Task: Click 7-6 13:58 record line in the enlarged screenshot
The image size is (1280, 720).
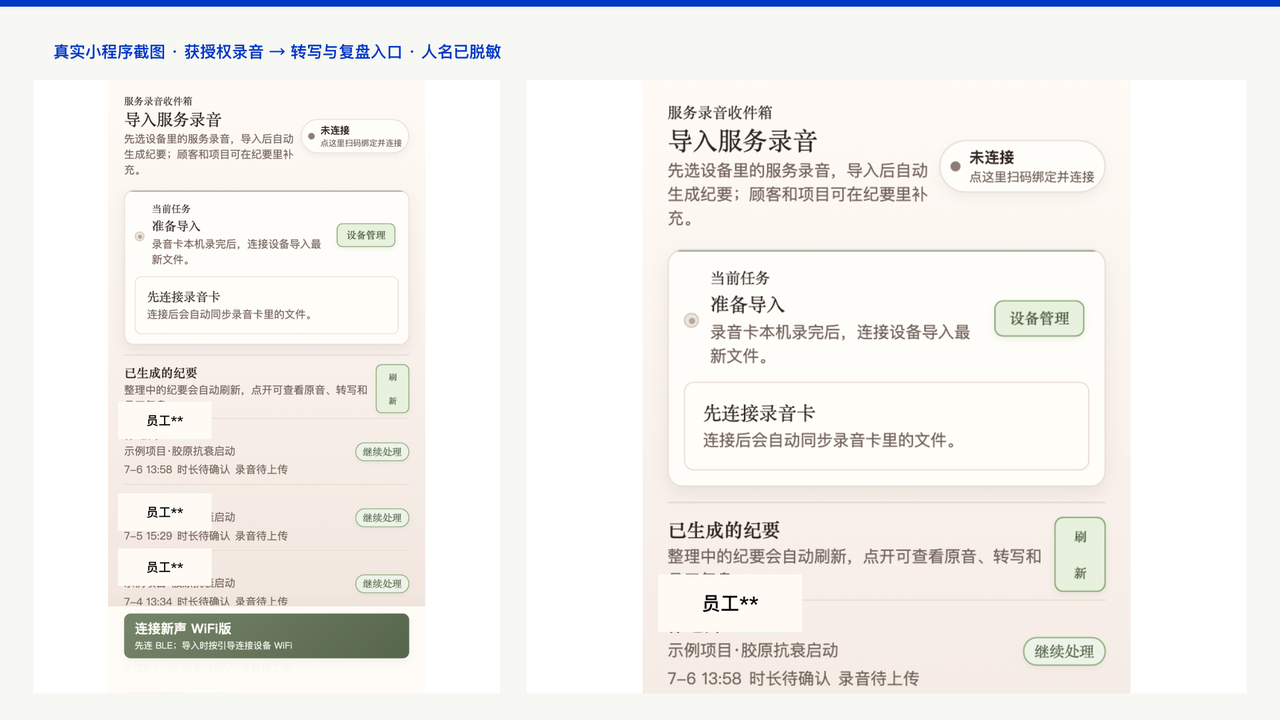Action: click(x=793, y=679)
